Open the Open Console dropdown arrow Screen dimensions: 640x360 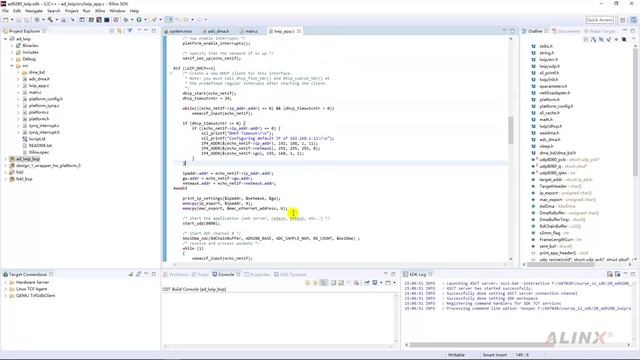(394, 283)
